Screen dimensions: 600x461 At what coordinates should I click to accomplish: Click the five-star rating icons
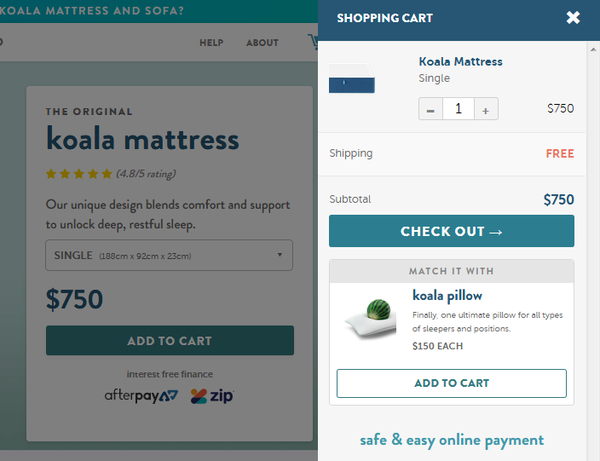[x=78, y=174]
